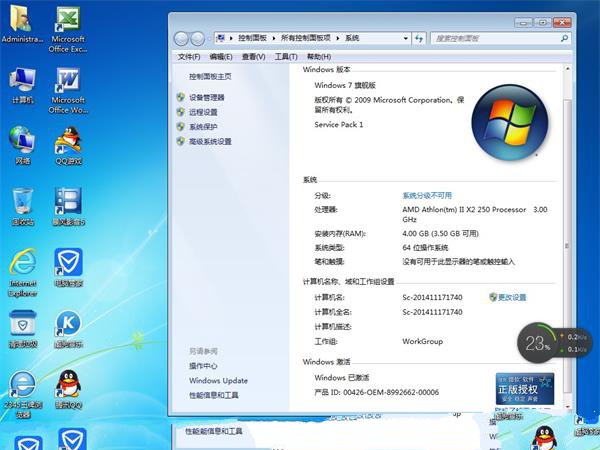Go to 控制面板主页 link
This screenshot has height=450, width=600.
[210, 77]
